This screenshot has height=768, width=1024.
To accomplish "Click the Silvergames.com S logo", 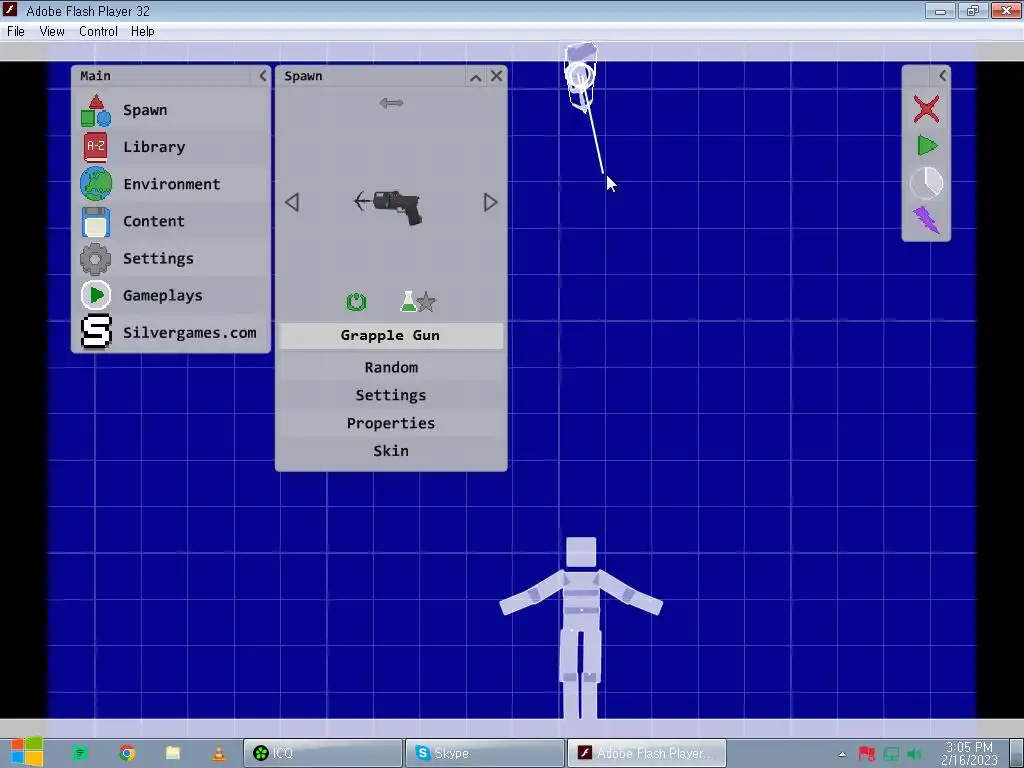I will pos(96,332).
